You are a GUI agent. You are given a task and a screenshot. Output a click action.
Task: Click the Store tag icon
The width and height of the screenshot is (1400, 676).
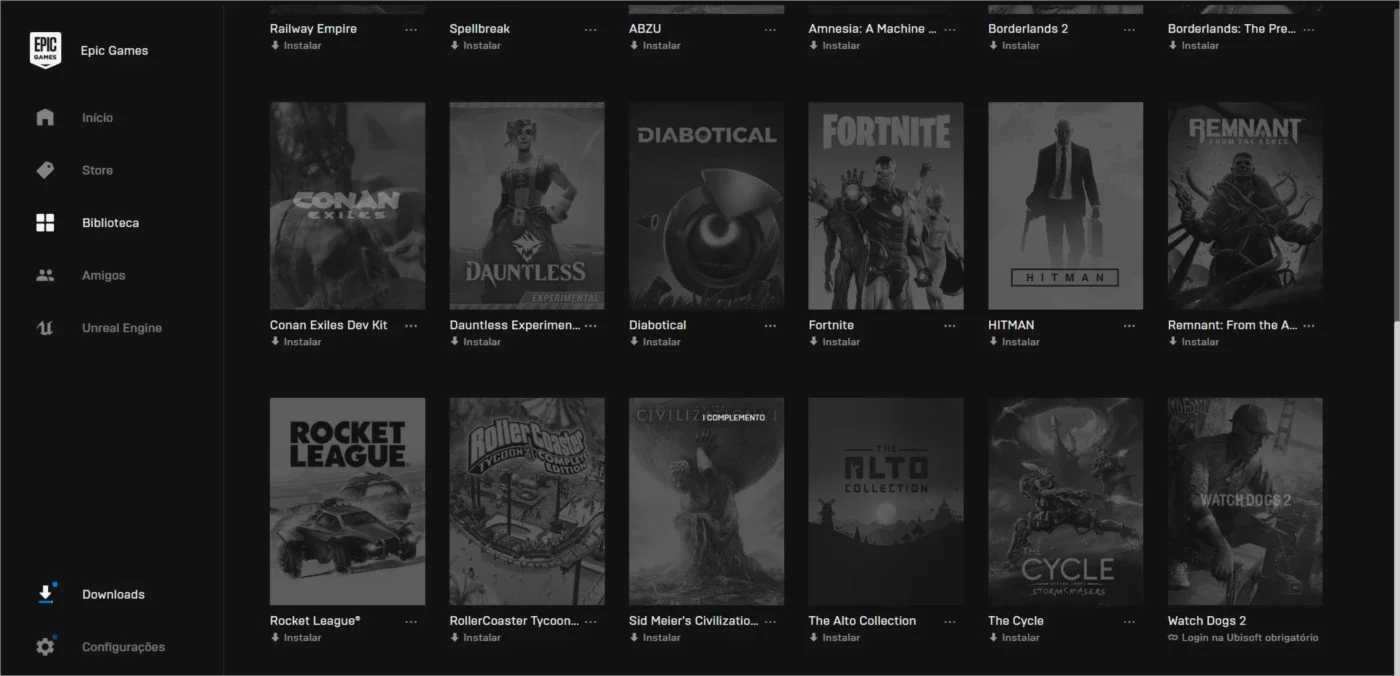click(45, 170)
